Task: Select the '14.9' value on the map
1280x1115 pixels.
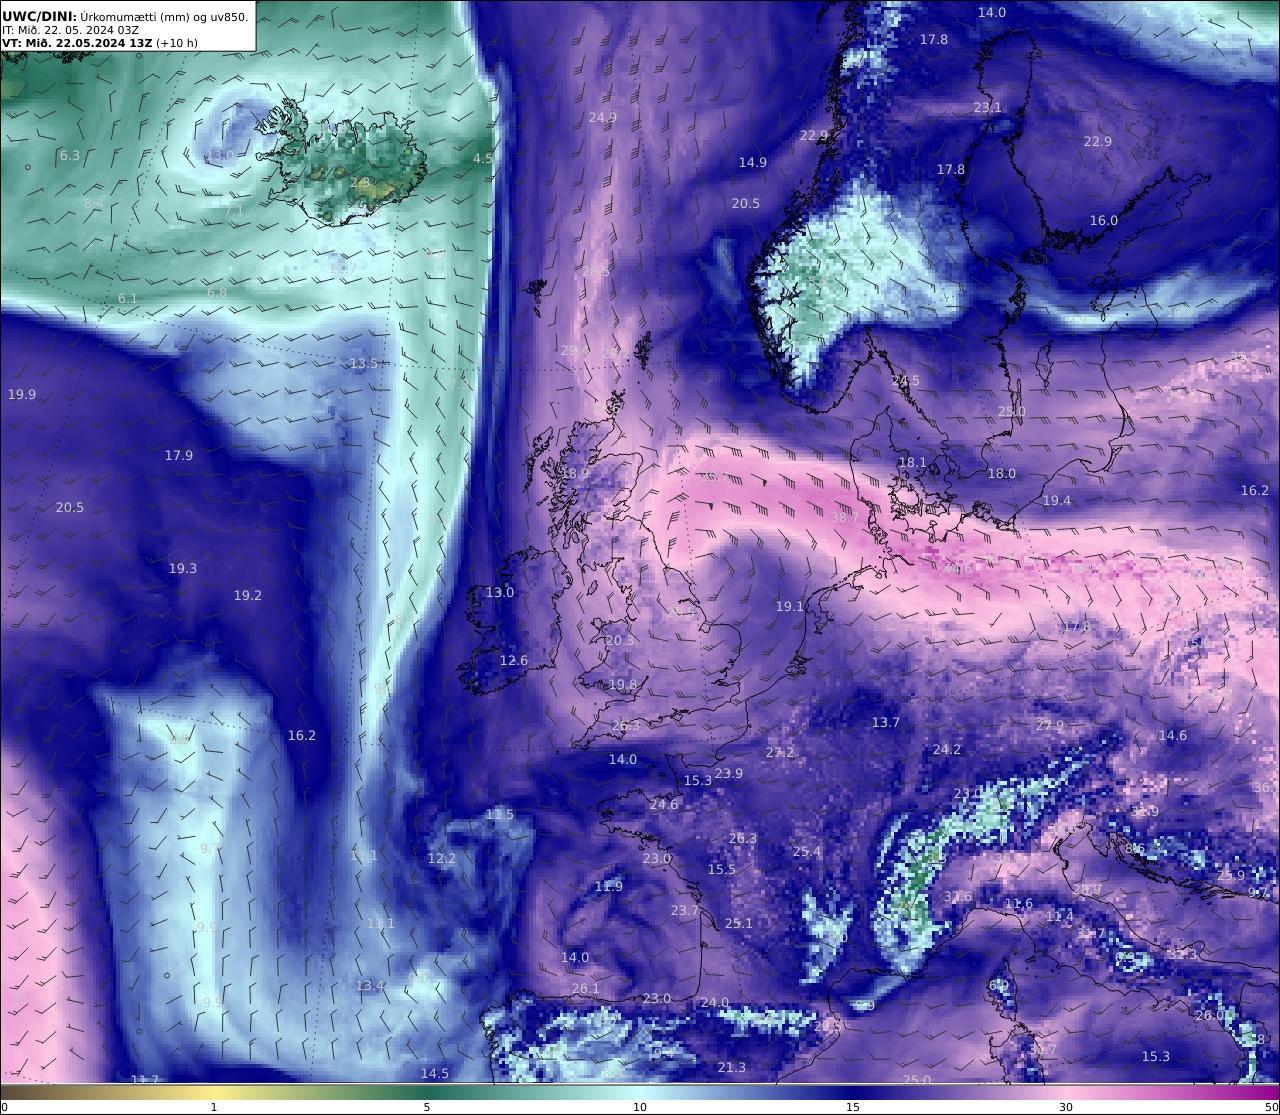Action: coord(753,162)
